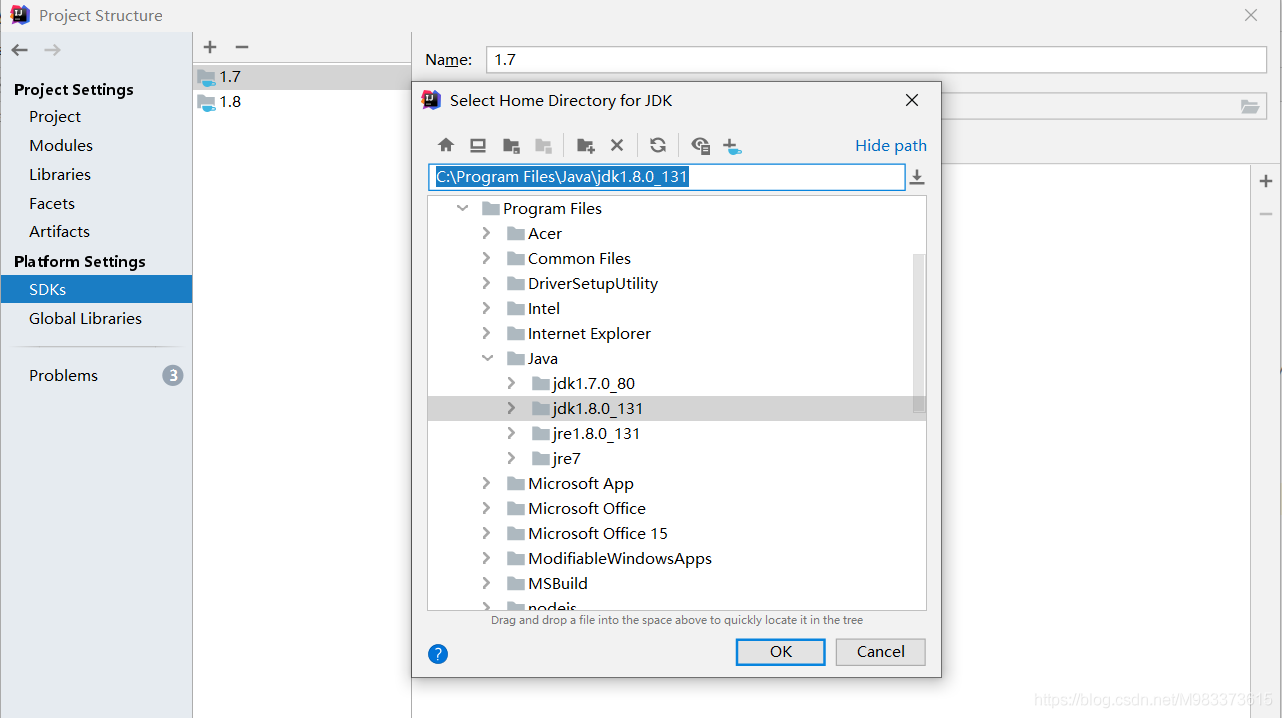Expand the Intel folder
Screen dimensions: 1282x718
click(x=486, y=308)
